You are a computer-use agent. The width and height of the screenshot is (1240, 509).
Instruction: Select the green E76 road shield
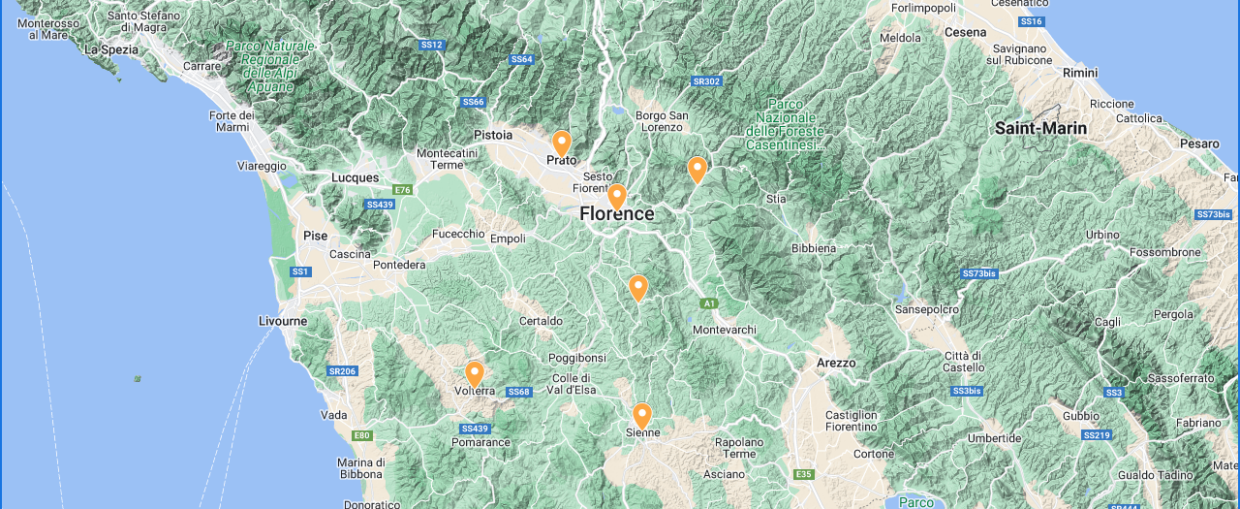(x=403, y=188)
